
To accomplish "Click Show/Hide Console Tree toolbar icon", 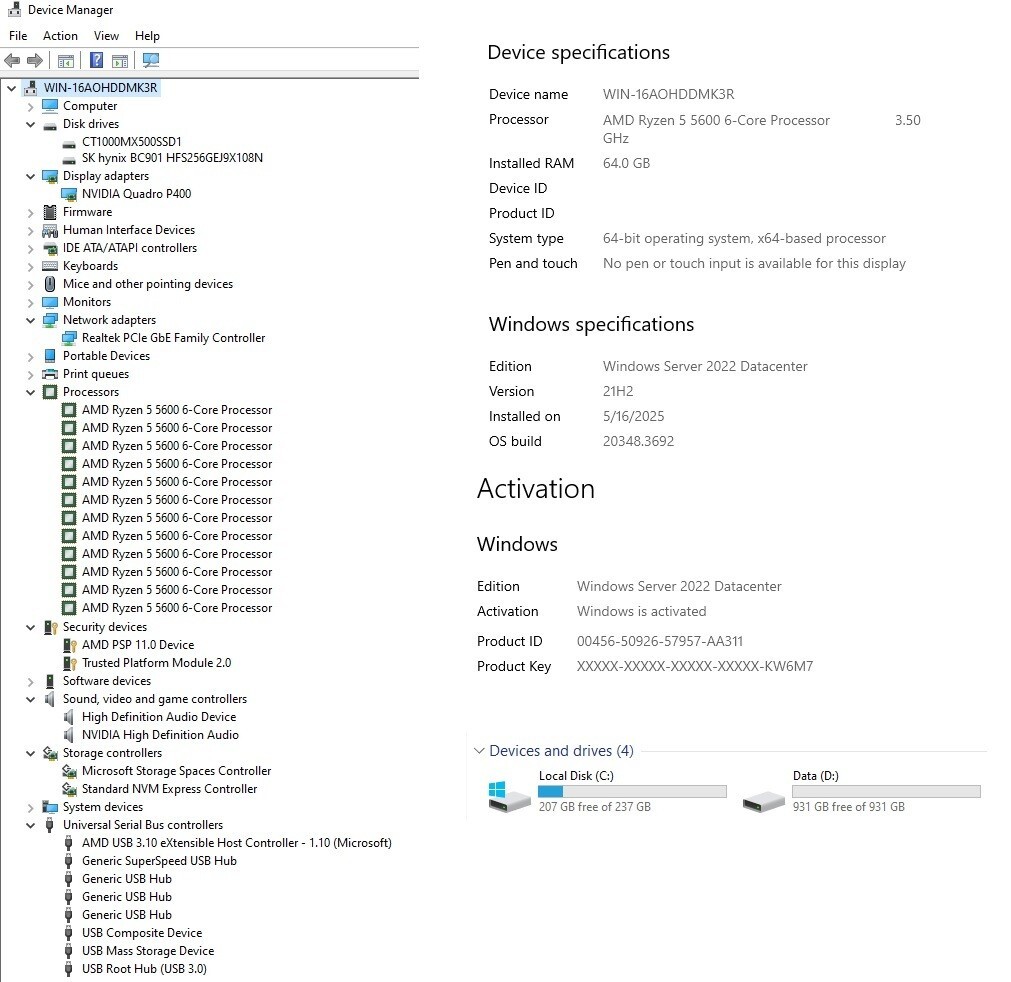I will (66, 61).
